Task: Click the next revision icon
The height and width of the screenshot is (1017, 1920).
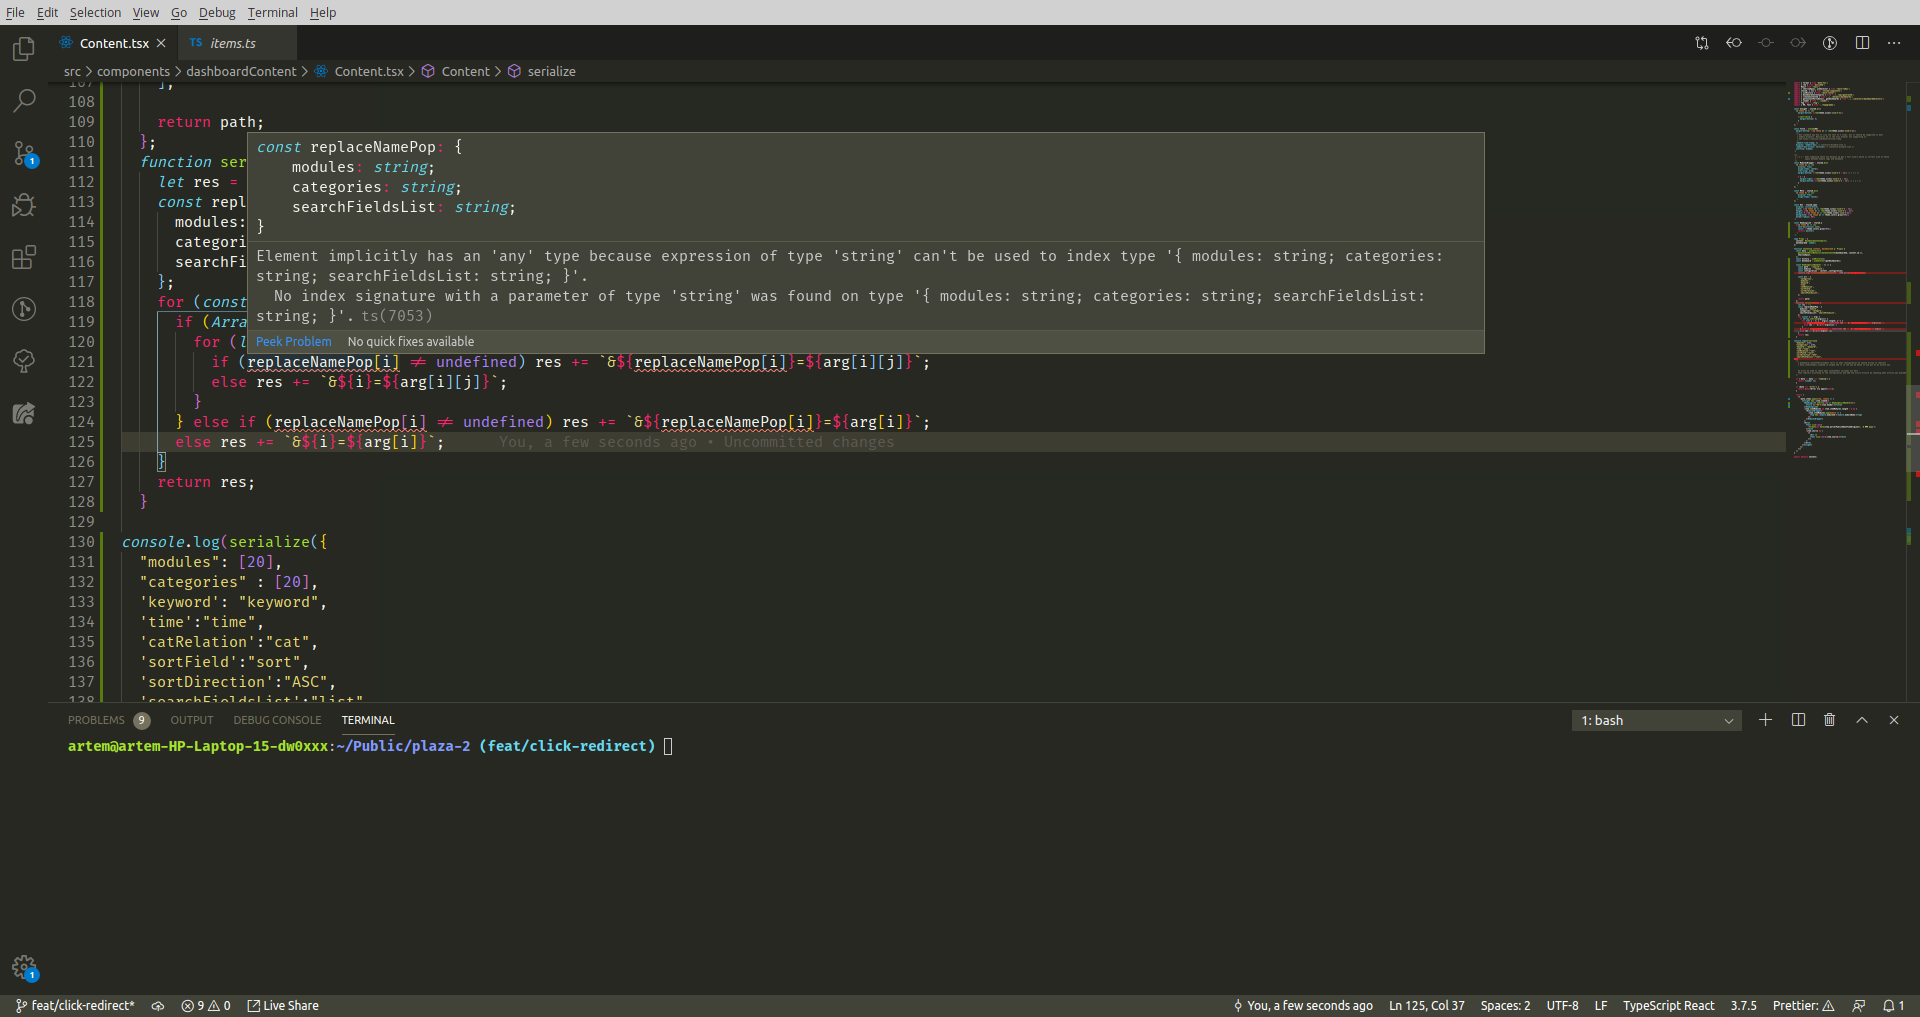Action: 1798,43
